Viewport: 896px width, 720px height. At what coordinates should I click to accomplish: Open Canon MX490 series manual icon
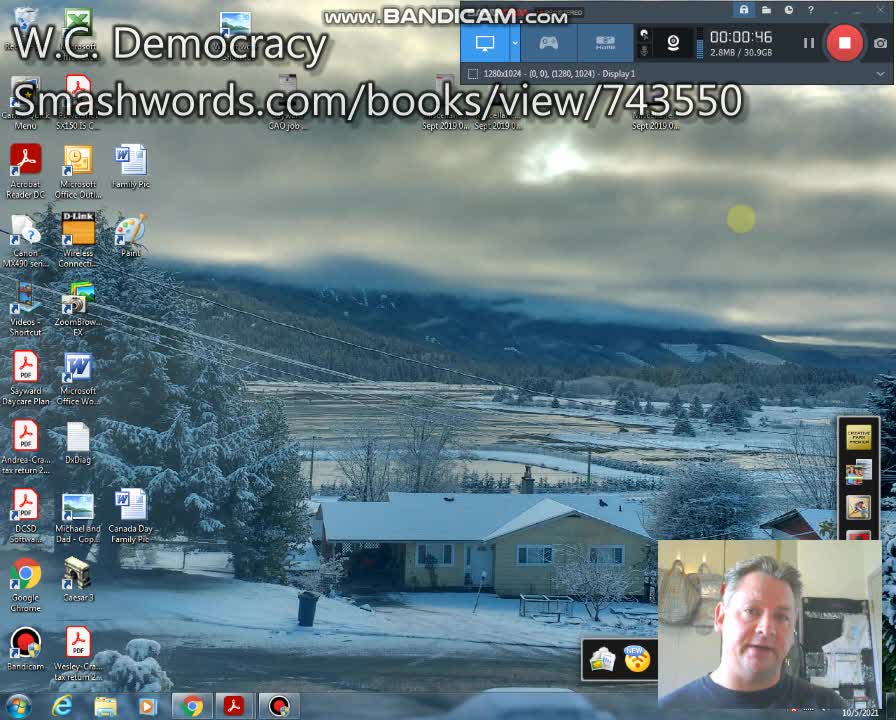pyautogui.click(x=25, y=240)
